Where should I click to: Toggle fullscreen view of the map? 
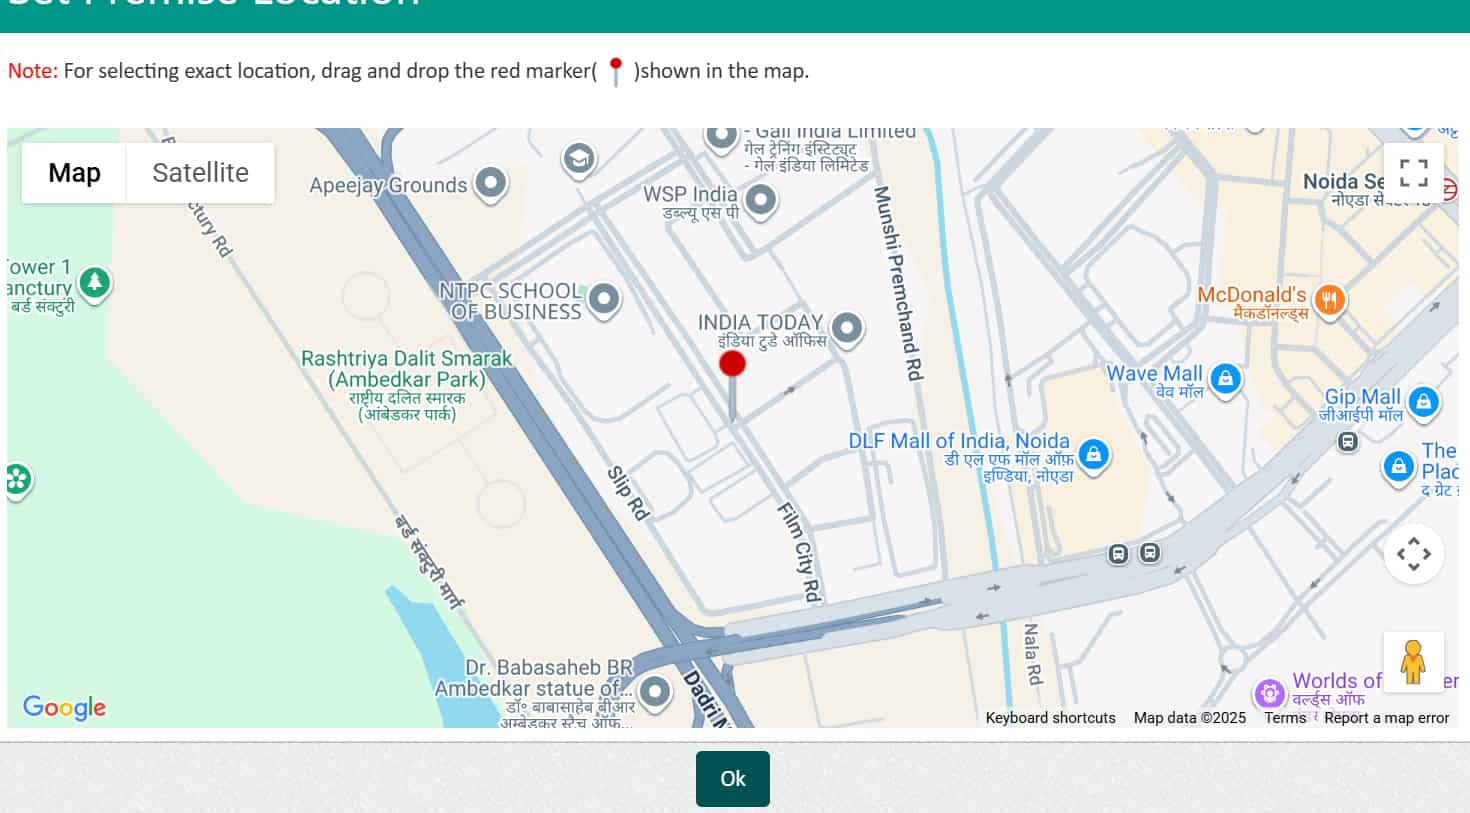point(1413,173)
